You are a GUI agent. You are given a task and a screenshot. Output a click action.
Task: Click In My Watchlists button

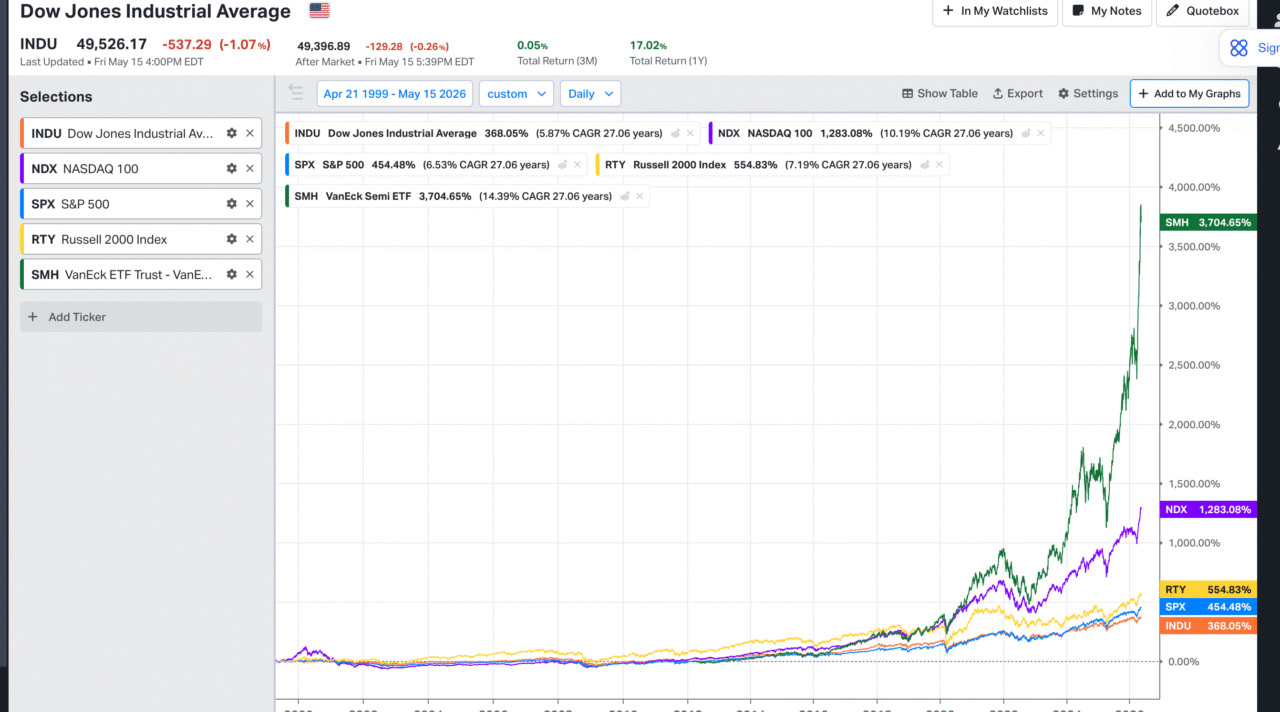[x=995, y=11]
